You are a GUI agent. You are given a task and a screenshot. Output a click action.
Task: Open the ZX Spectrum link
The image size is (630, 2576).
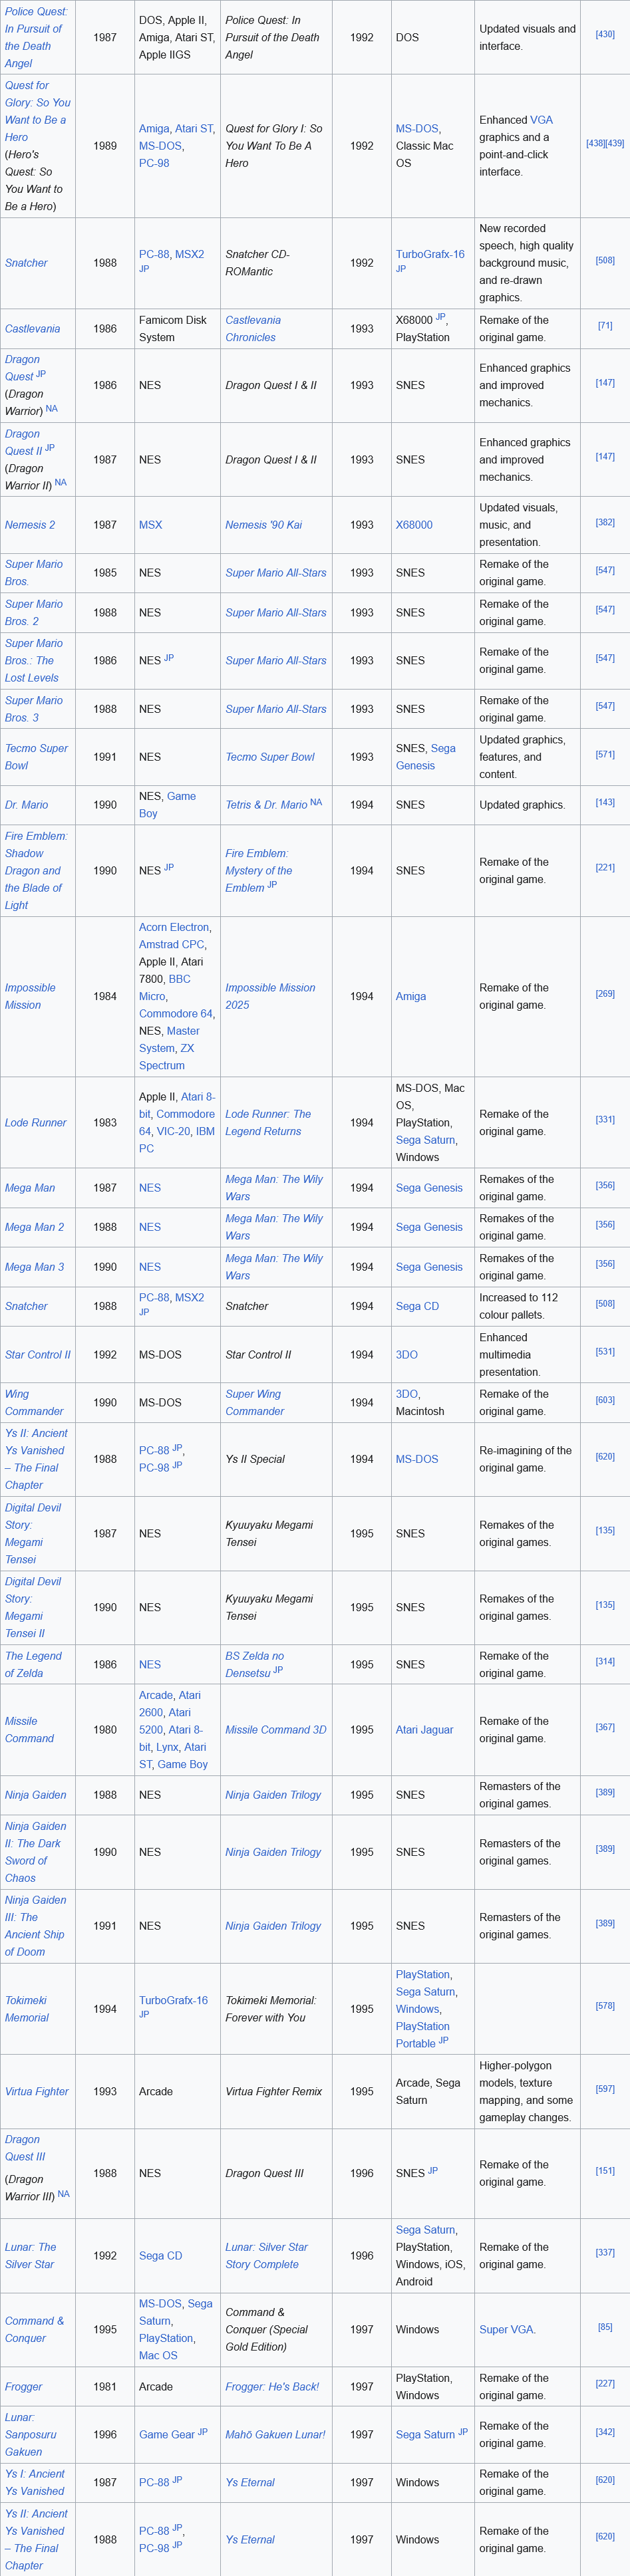(166, 1057)
